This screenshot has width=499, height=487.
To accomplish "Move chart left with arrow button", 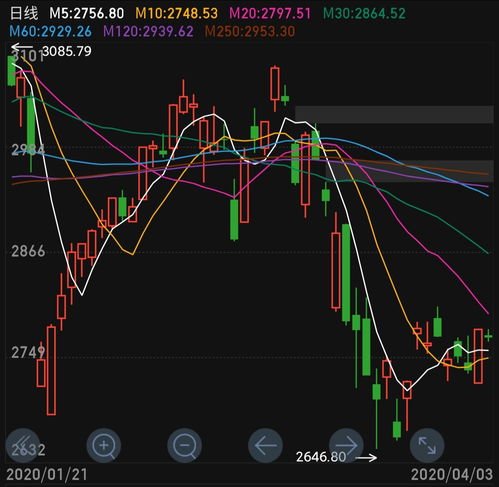I will point(265,445).
